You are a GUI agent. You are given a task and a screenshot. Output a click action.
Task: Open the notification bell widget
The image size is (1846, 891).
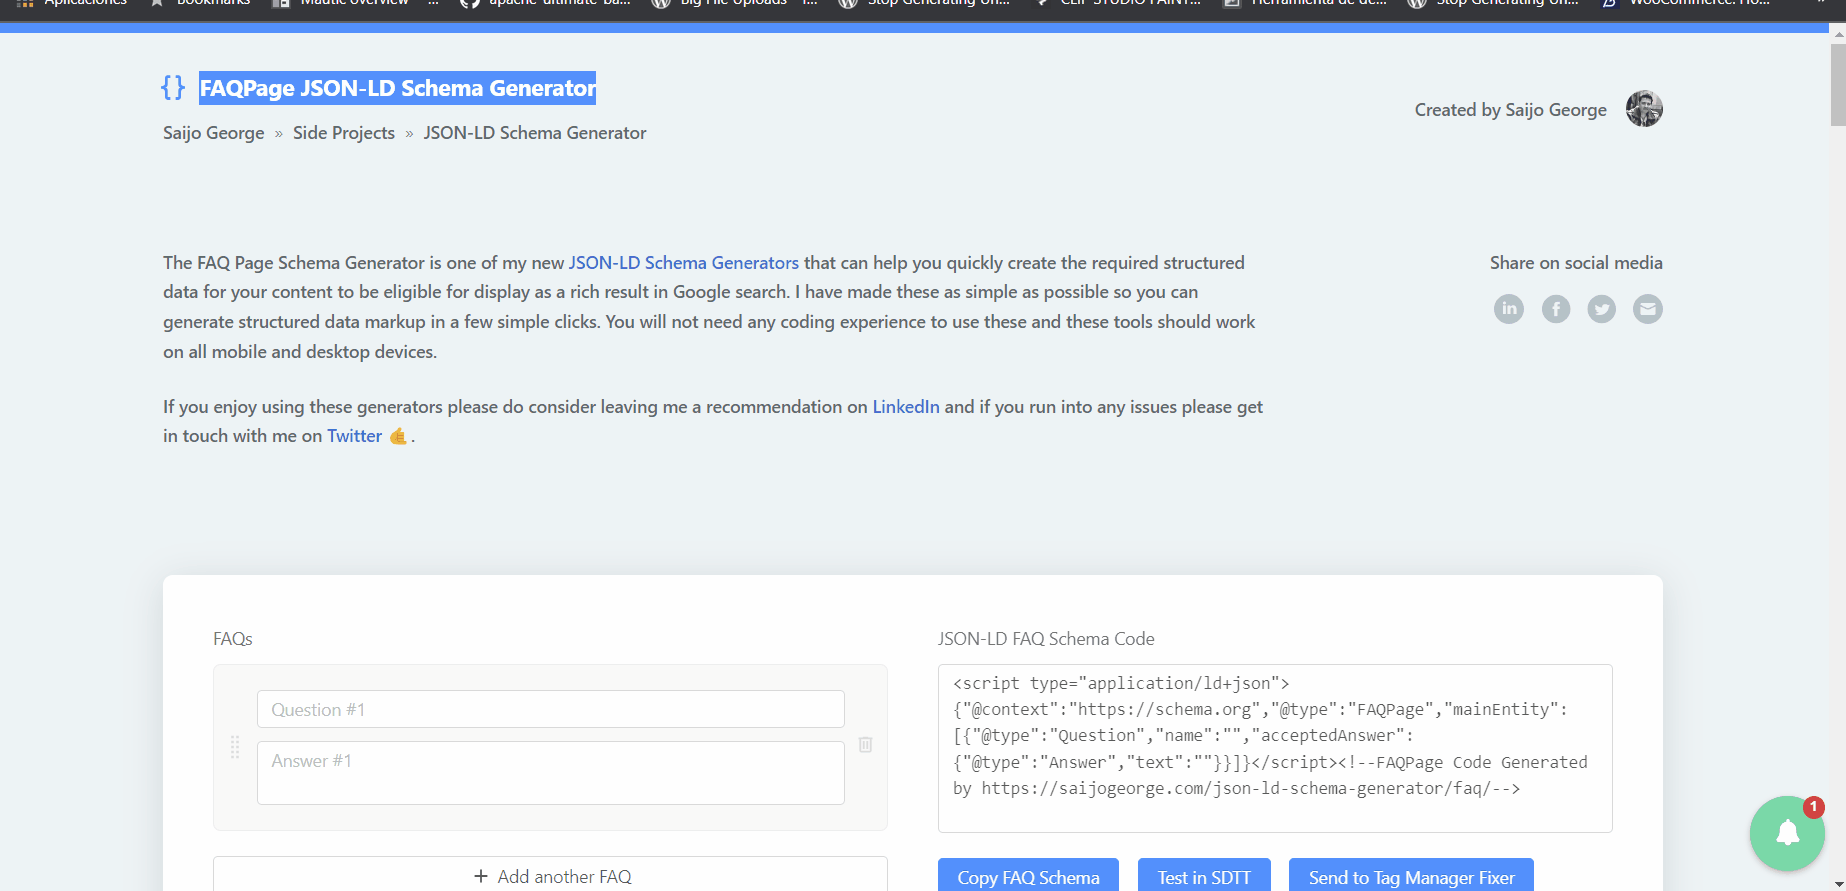pyautogui.click(x=1787, y=832)
